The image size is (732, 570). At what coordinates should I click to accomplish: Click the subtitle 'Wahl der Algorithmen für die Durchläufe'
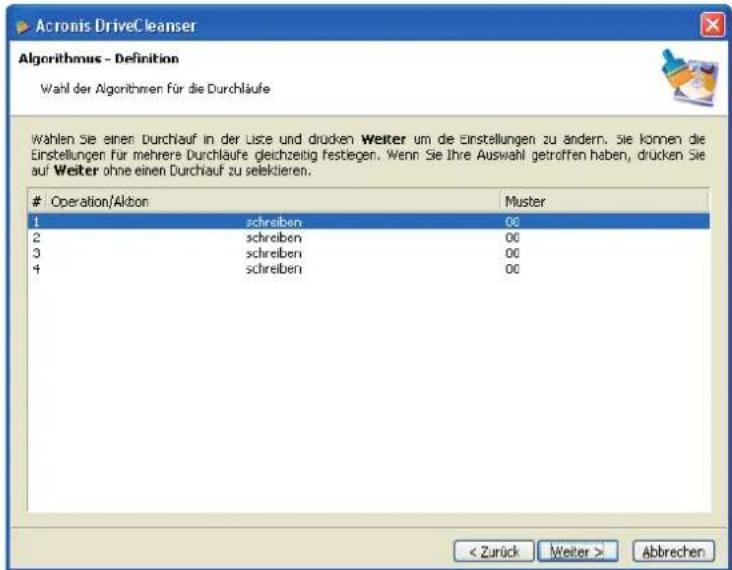[155, 89]
